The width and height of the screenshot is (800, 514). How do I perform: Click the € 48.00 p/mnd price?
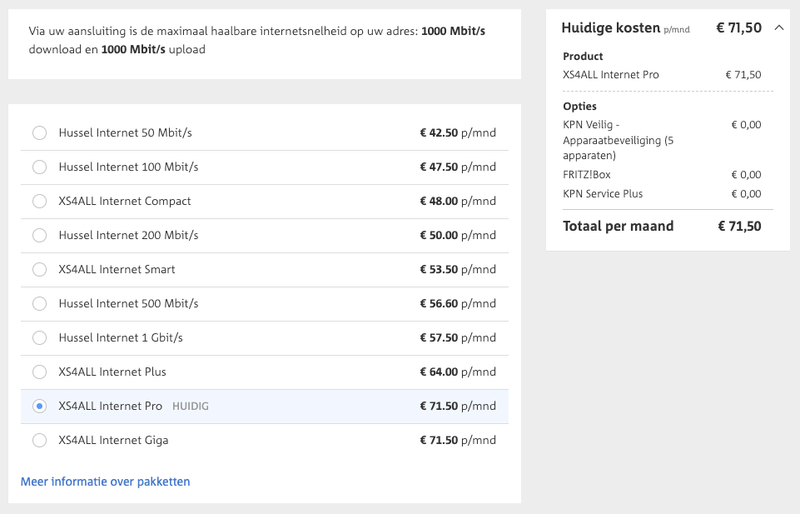(x=458, y=201)
